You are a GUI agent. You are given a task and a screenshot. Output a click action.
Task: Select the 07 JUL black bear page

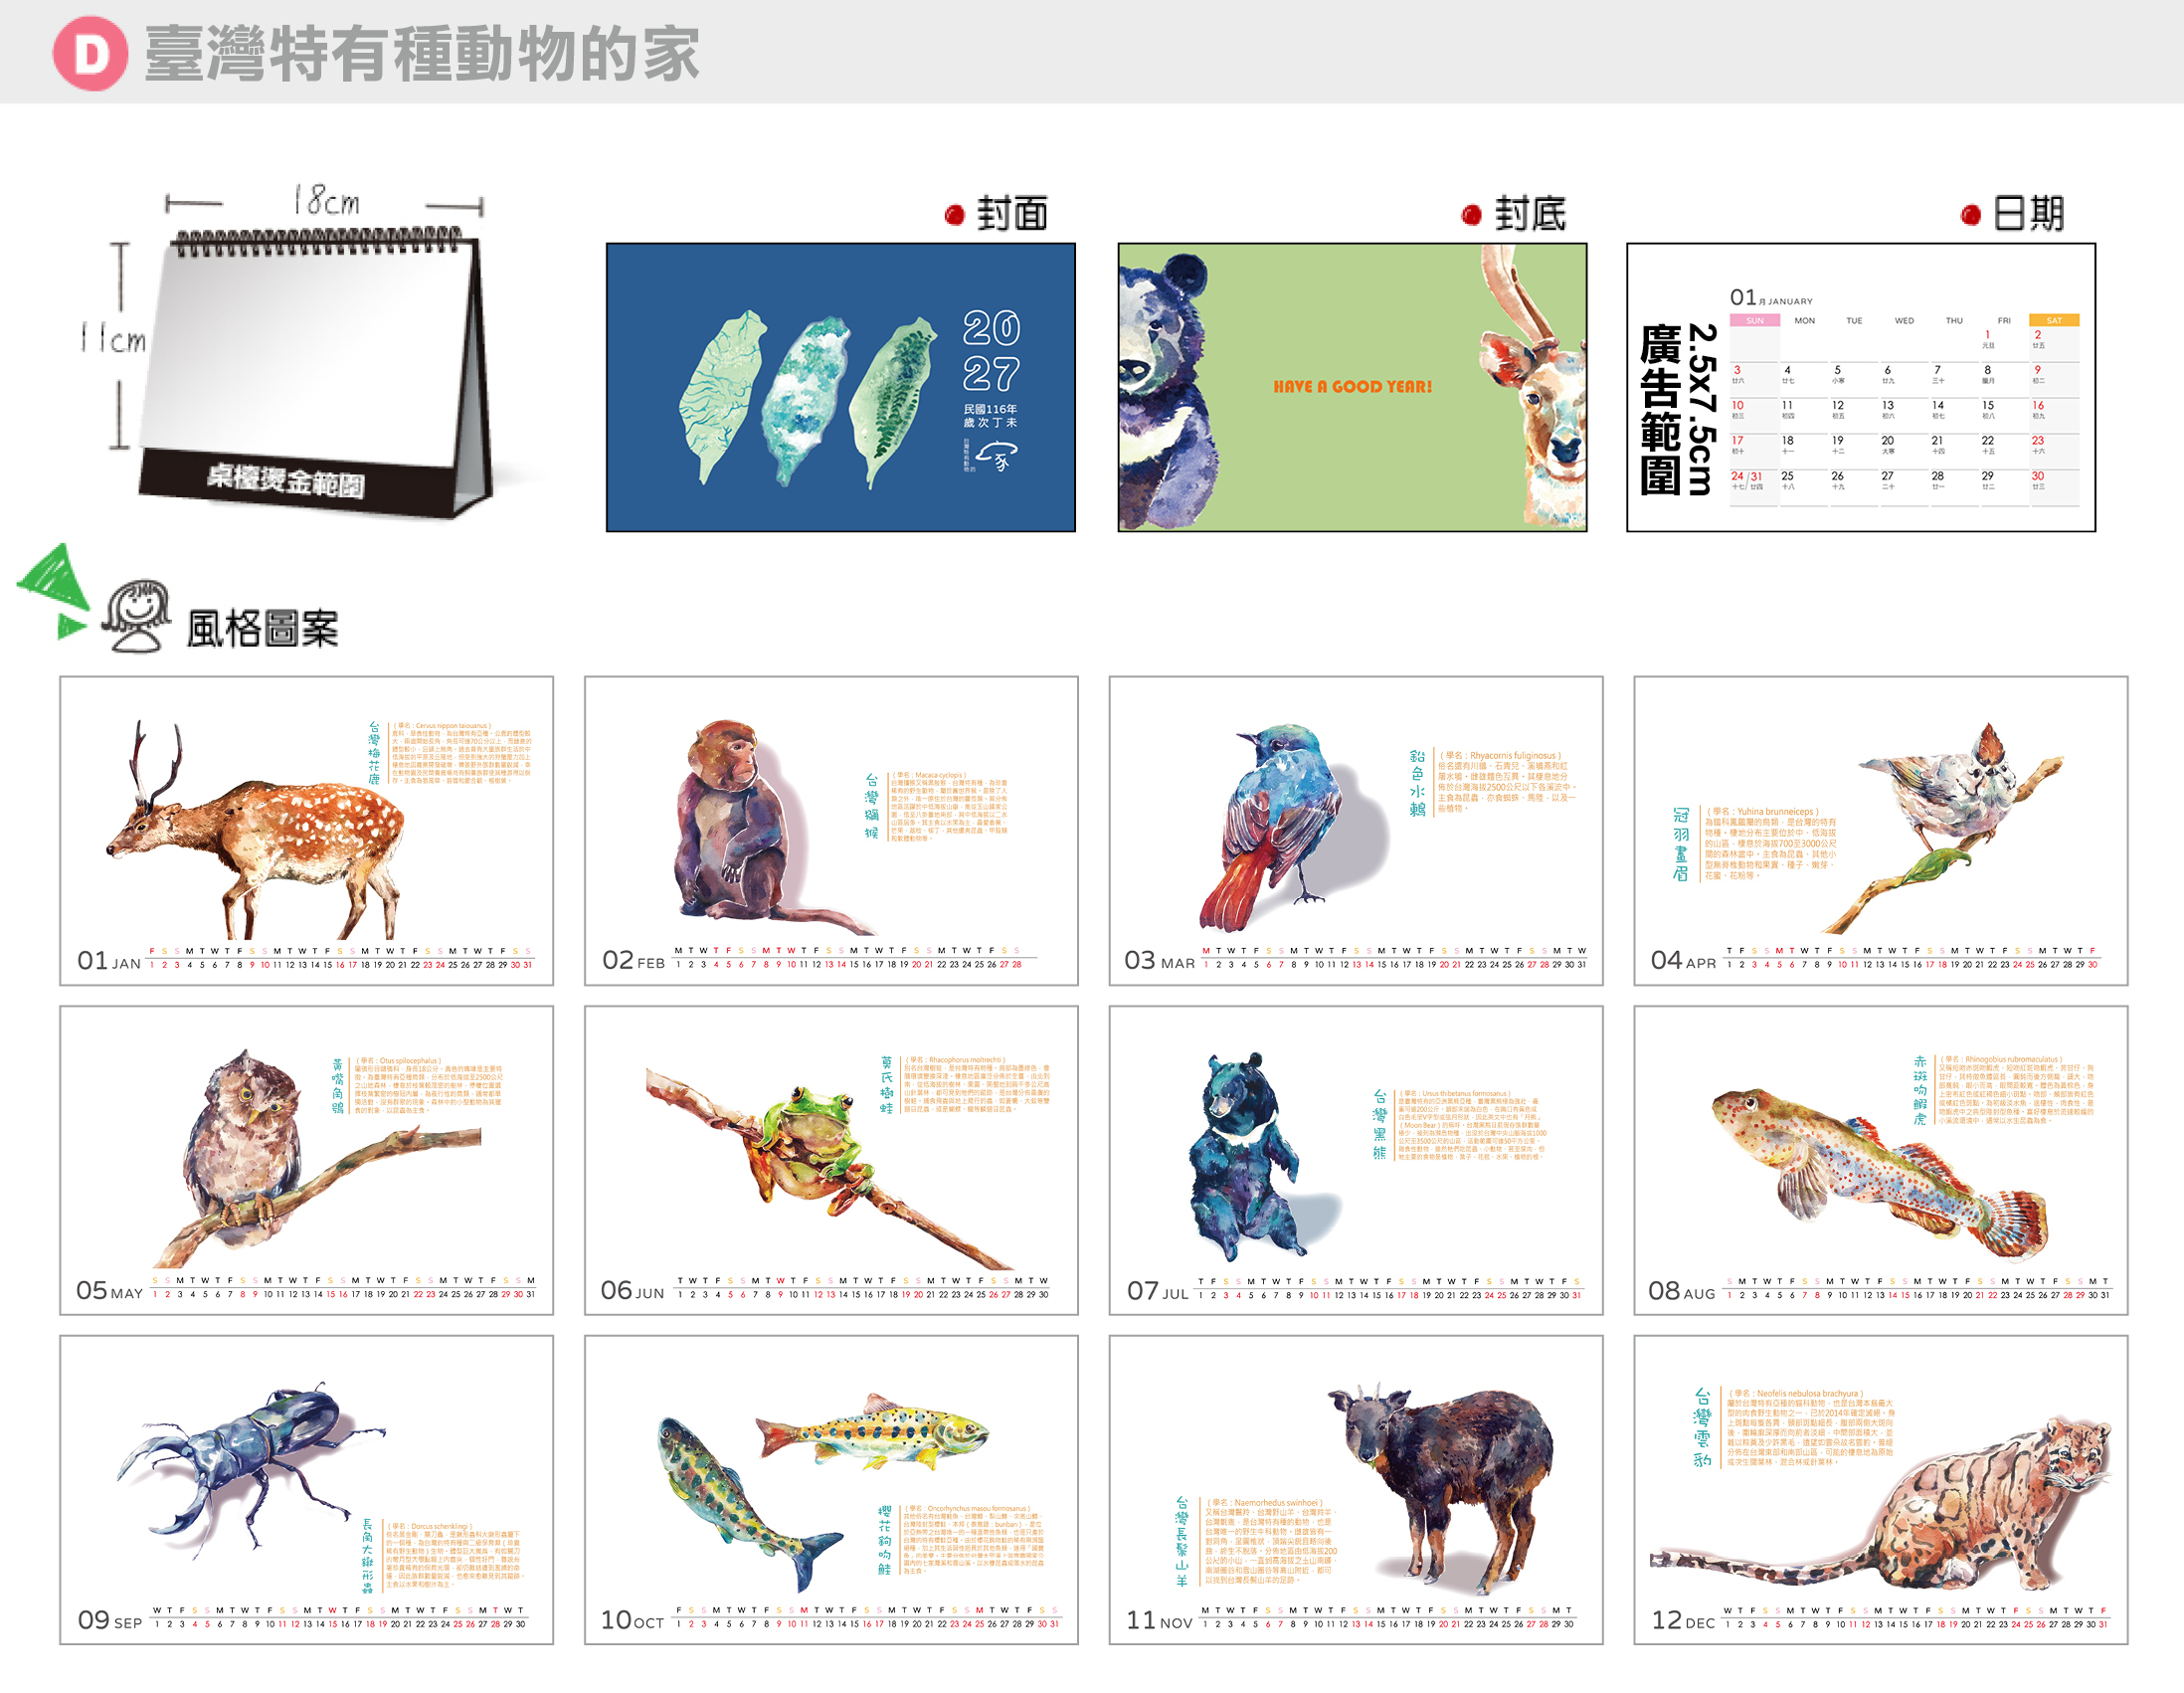[x=1356, y=1160]
